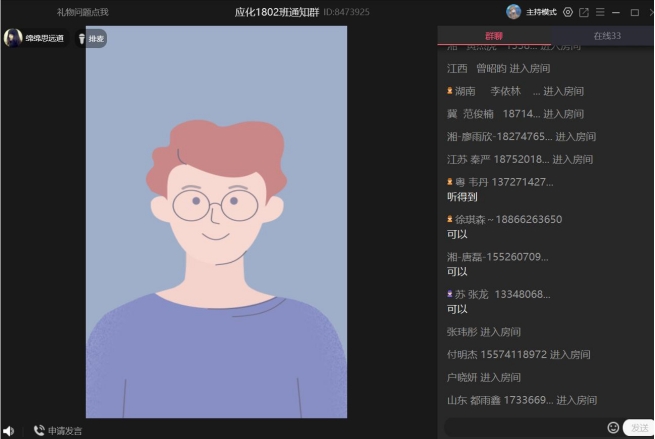Click the 发送 send button
Image resolution: width=655 pixels, height=439 pixels.
tap(639, 428)
